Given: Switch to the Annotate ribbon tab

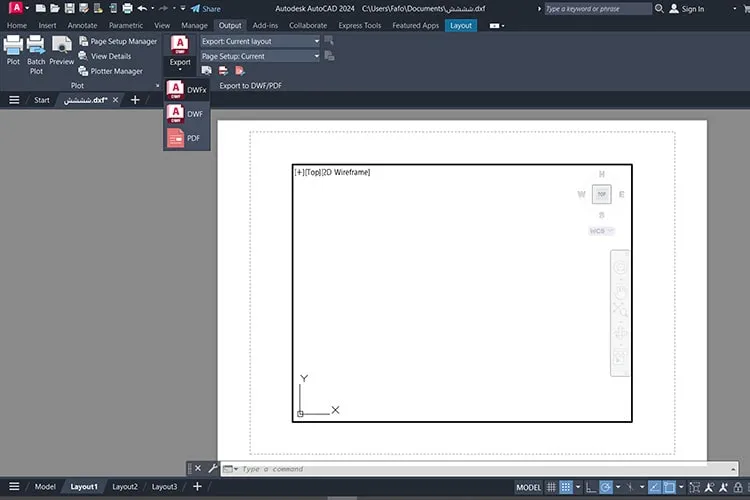Looking at the screenshot, I should click(82, 25).
